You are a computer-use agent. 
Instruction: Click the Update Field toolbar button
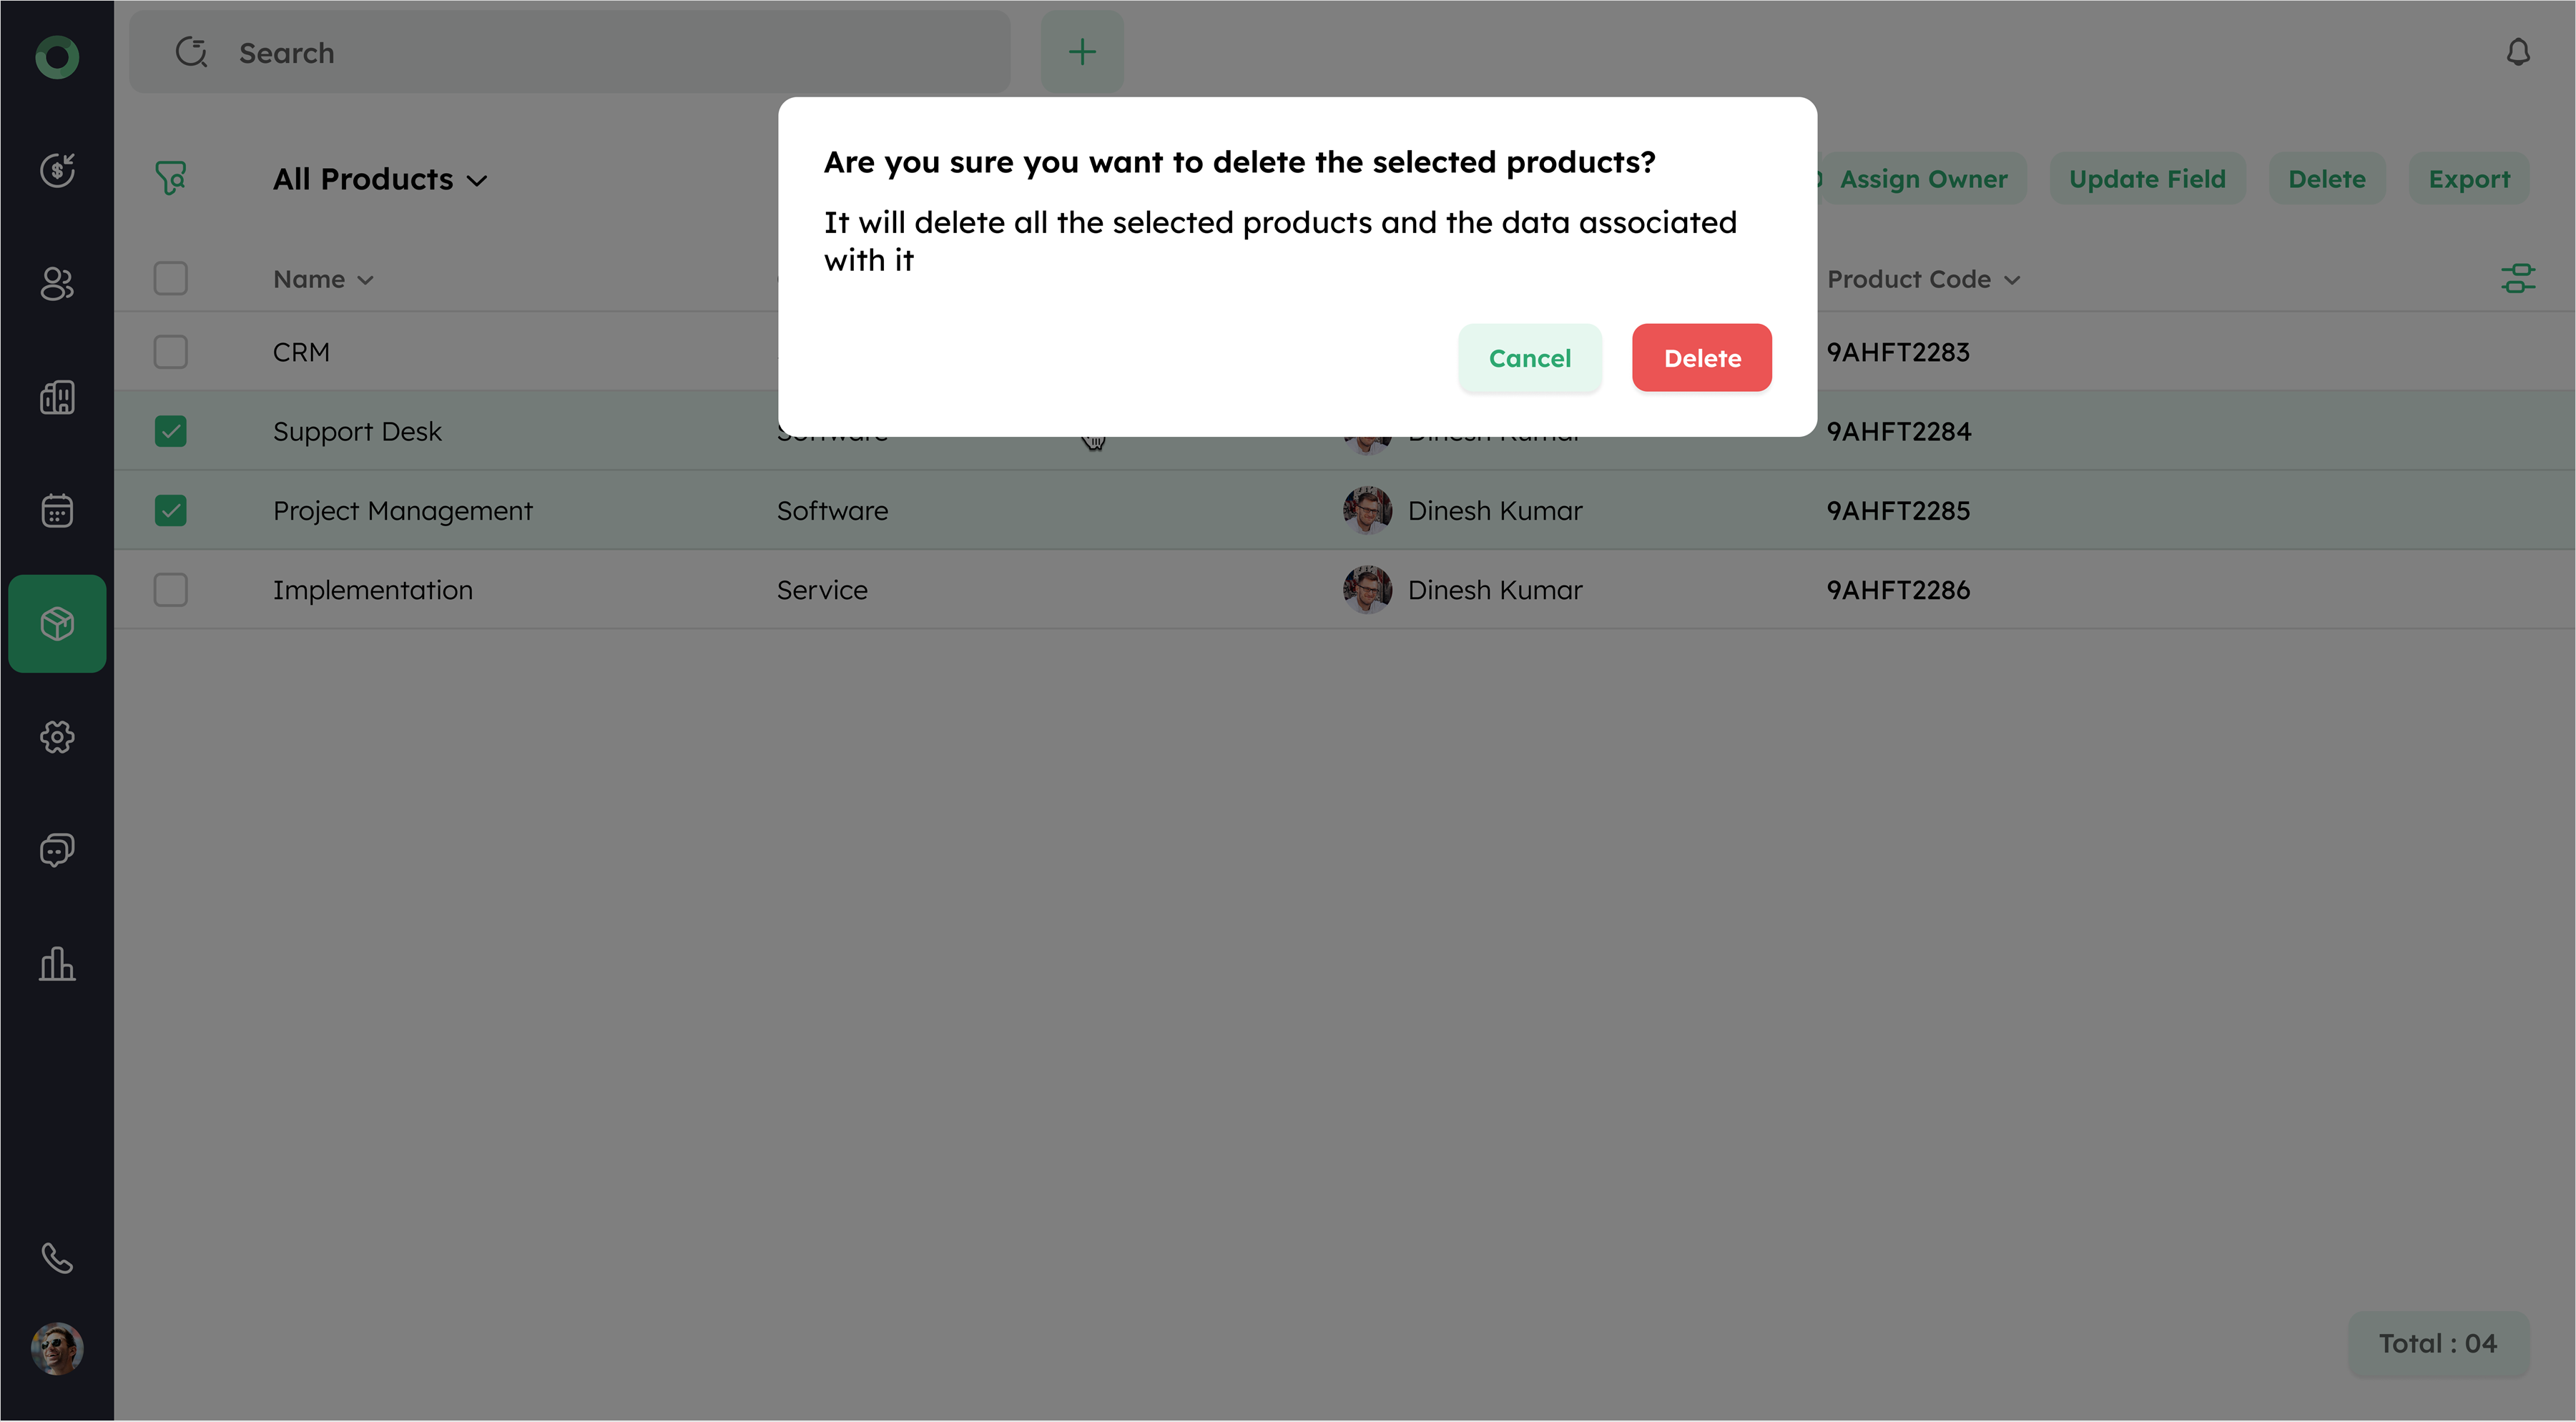2147,179
